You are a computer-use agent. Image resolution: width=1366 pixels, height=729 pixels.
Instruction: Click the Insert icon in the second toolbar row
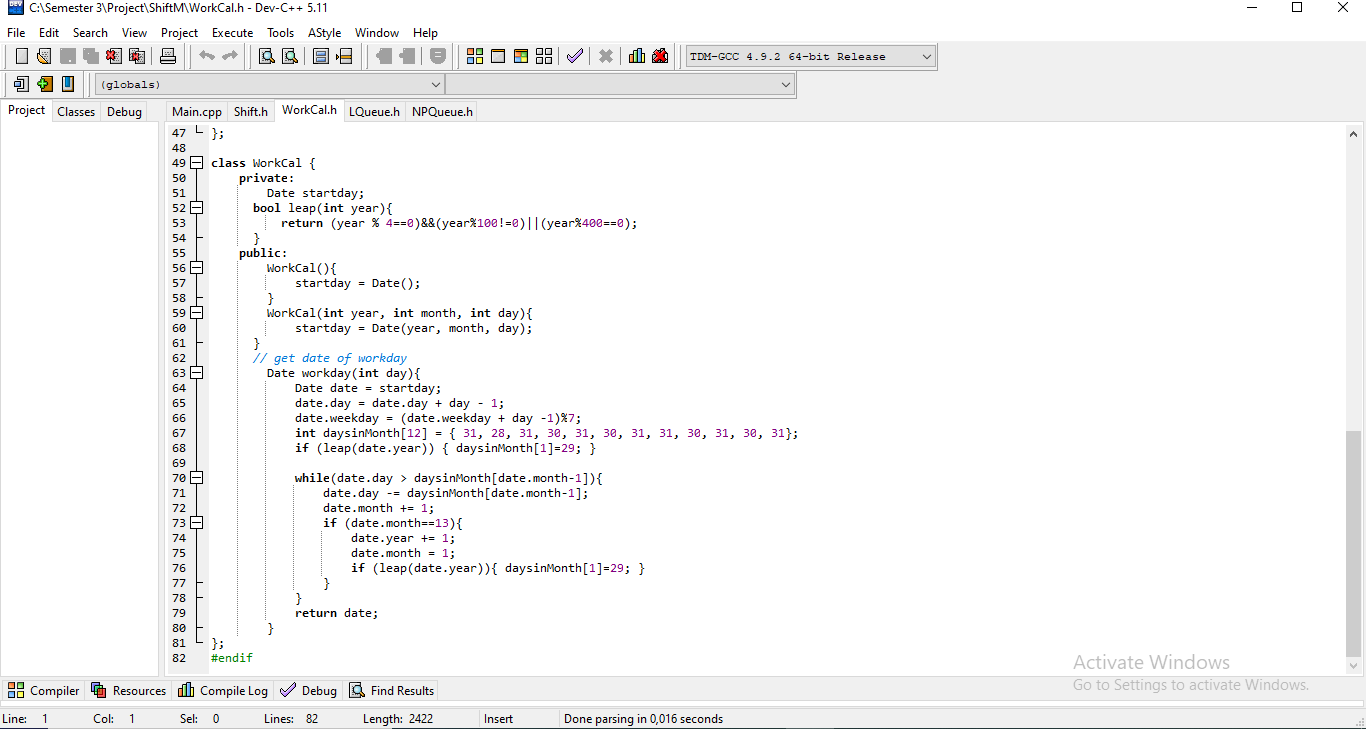click(x=21, y=84)
